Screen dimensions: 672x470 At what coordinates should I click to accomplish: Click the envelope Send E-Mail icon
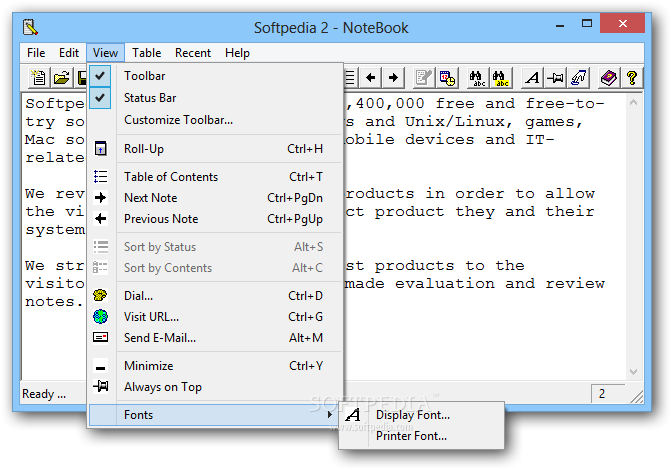[x=100, y=338]
